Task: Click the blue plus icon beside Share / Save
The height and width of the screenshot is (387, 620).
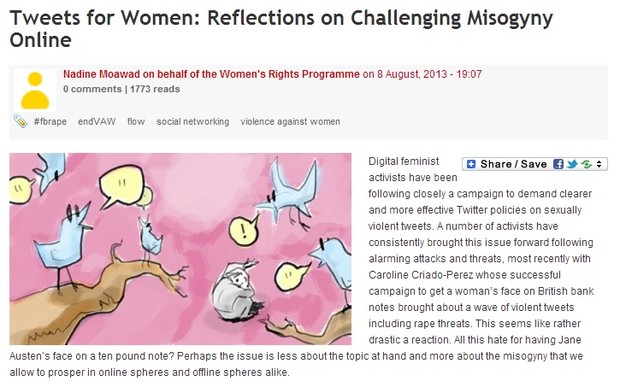Action: tap(471, 164)
